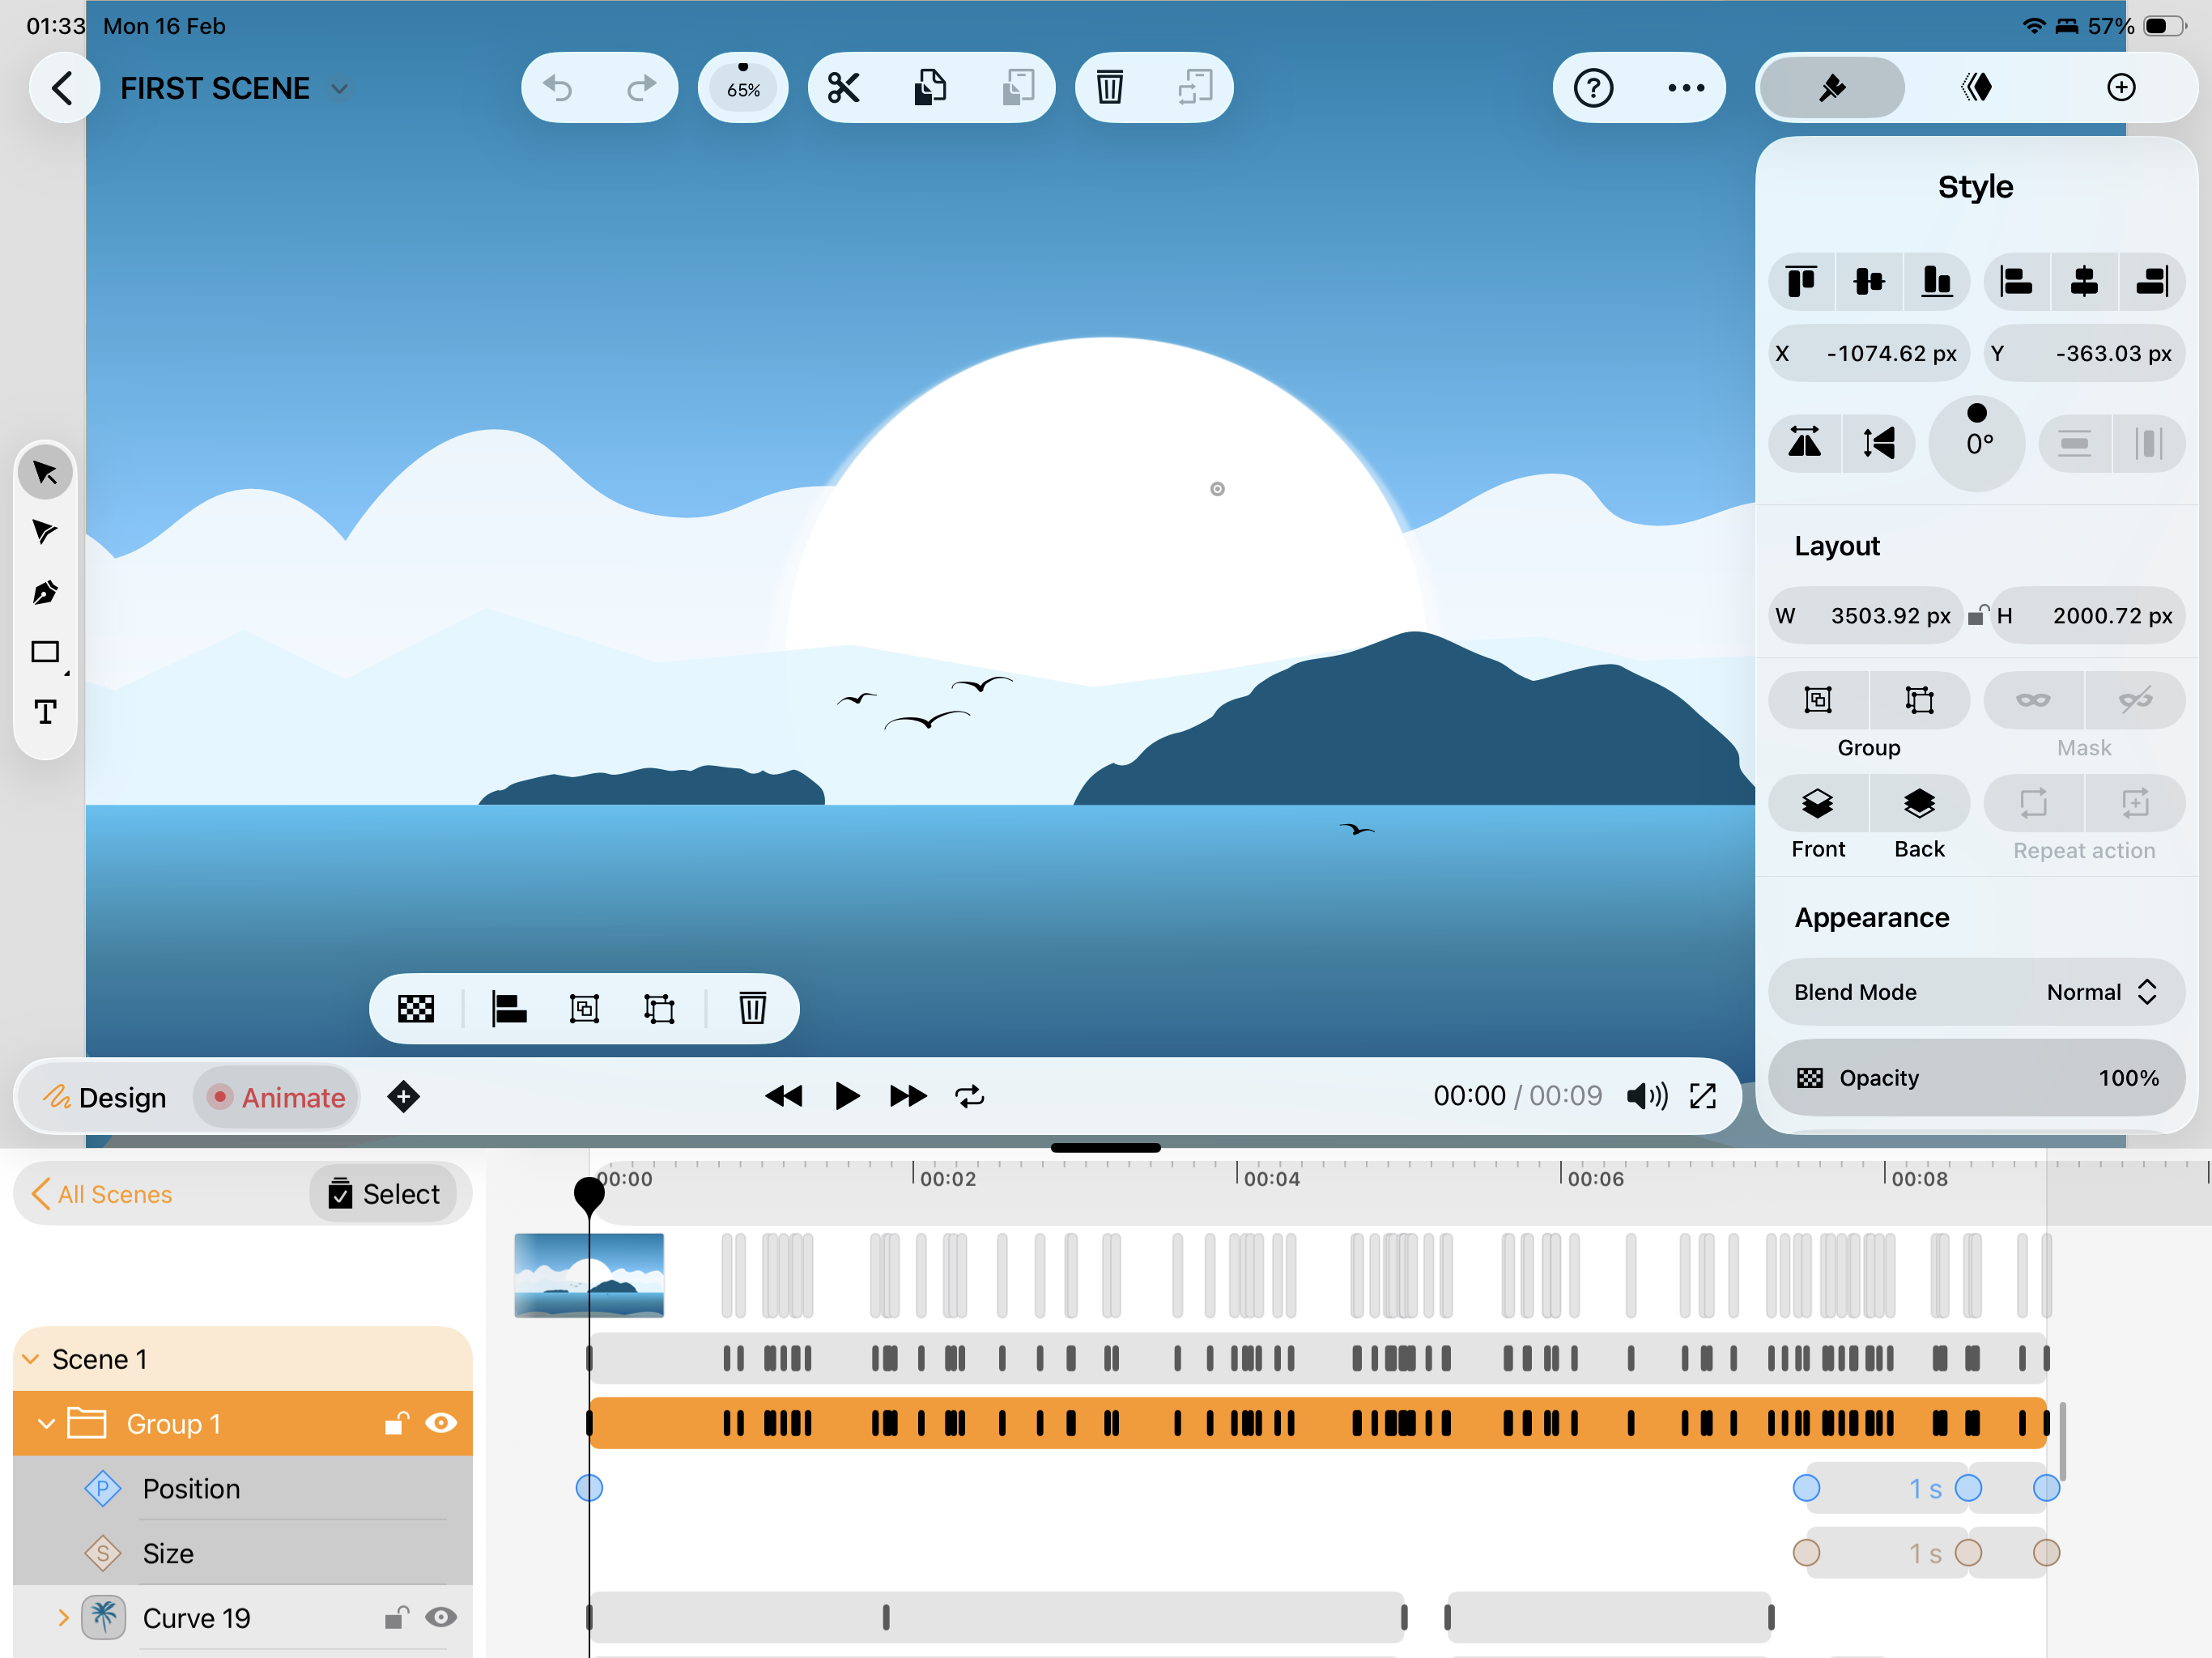This screenshot has width=2212, height=1658.
Task: Collapse the Scene 1 tree
Action: [31, 1359]
